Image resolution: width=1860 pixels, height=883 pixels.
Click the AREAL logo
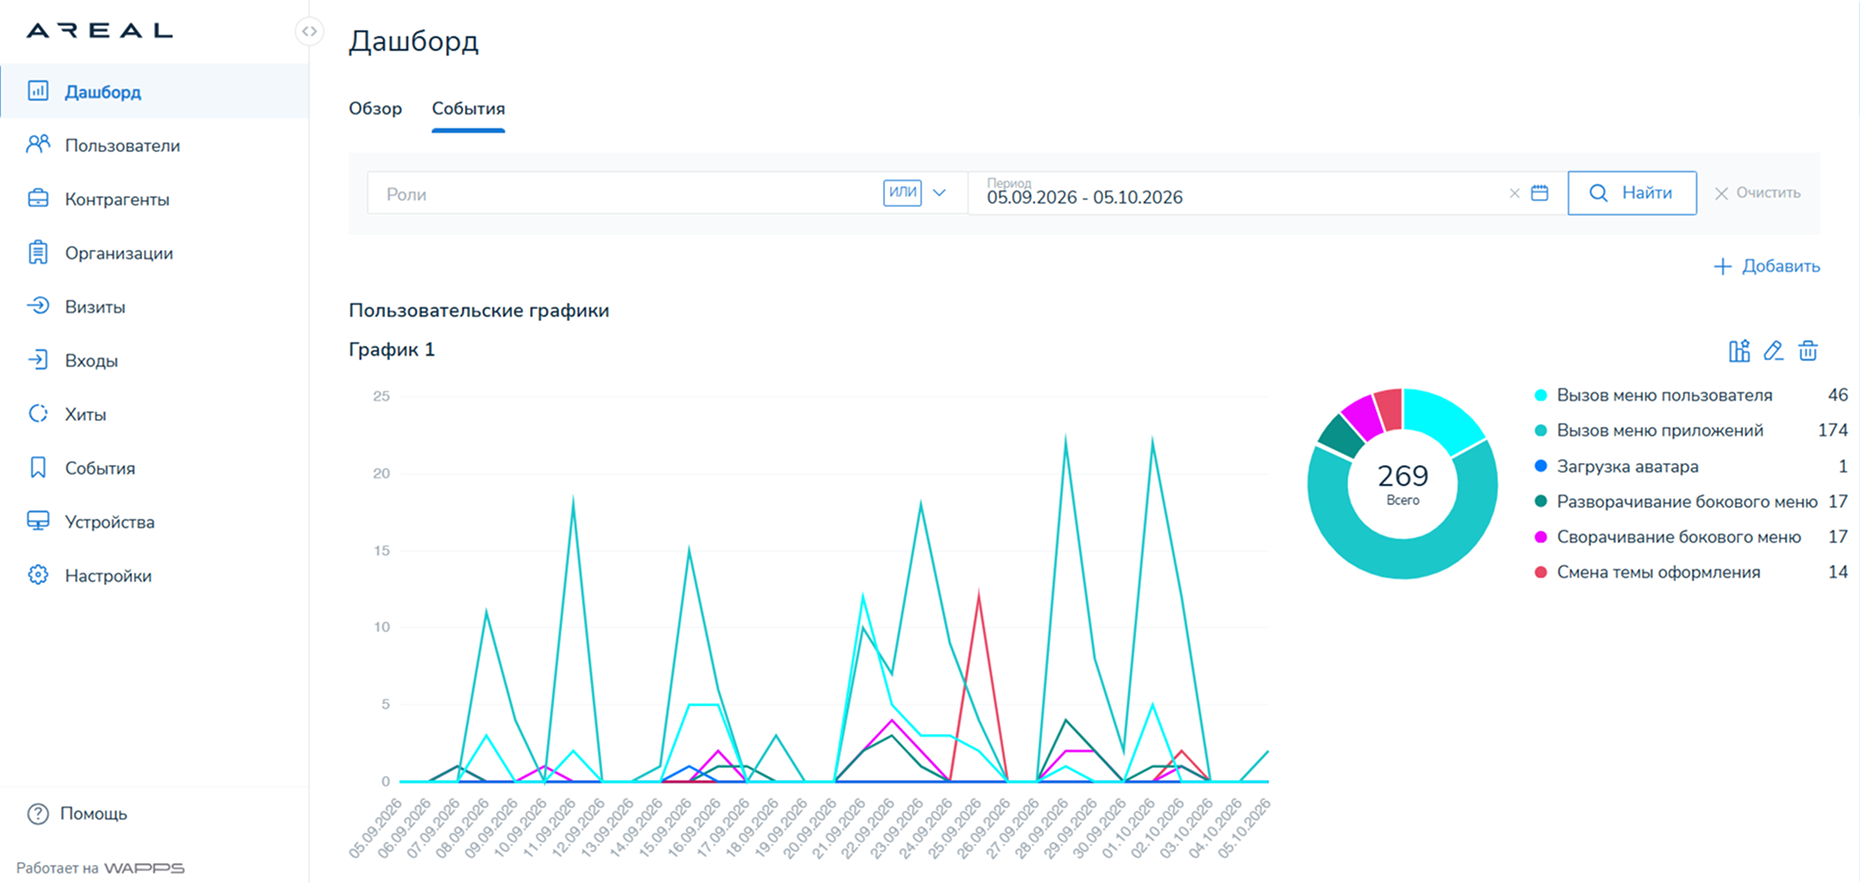(99, 31)
